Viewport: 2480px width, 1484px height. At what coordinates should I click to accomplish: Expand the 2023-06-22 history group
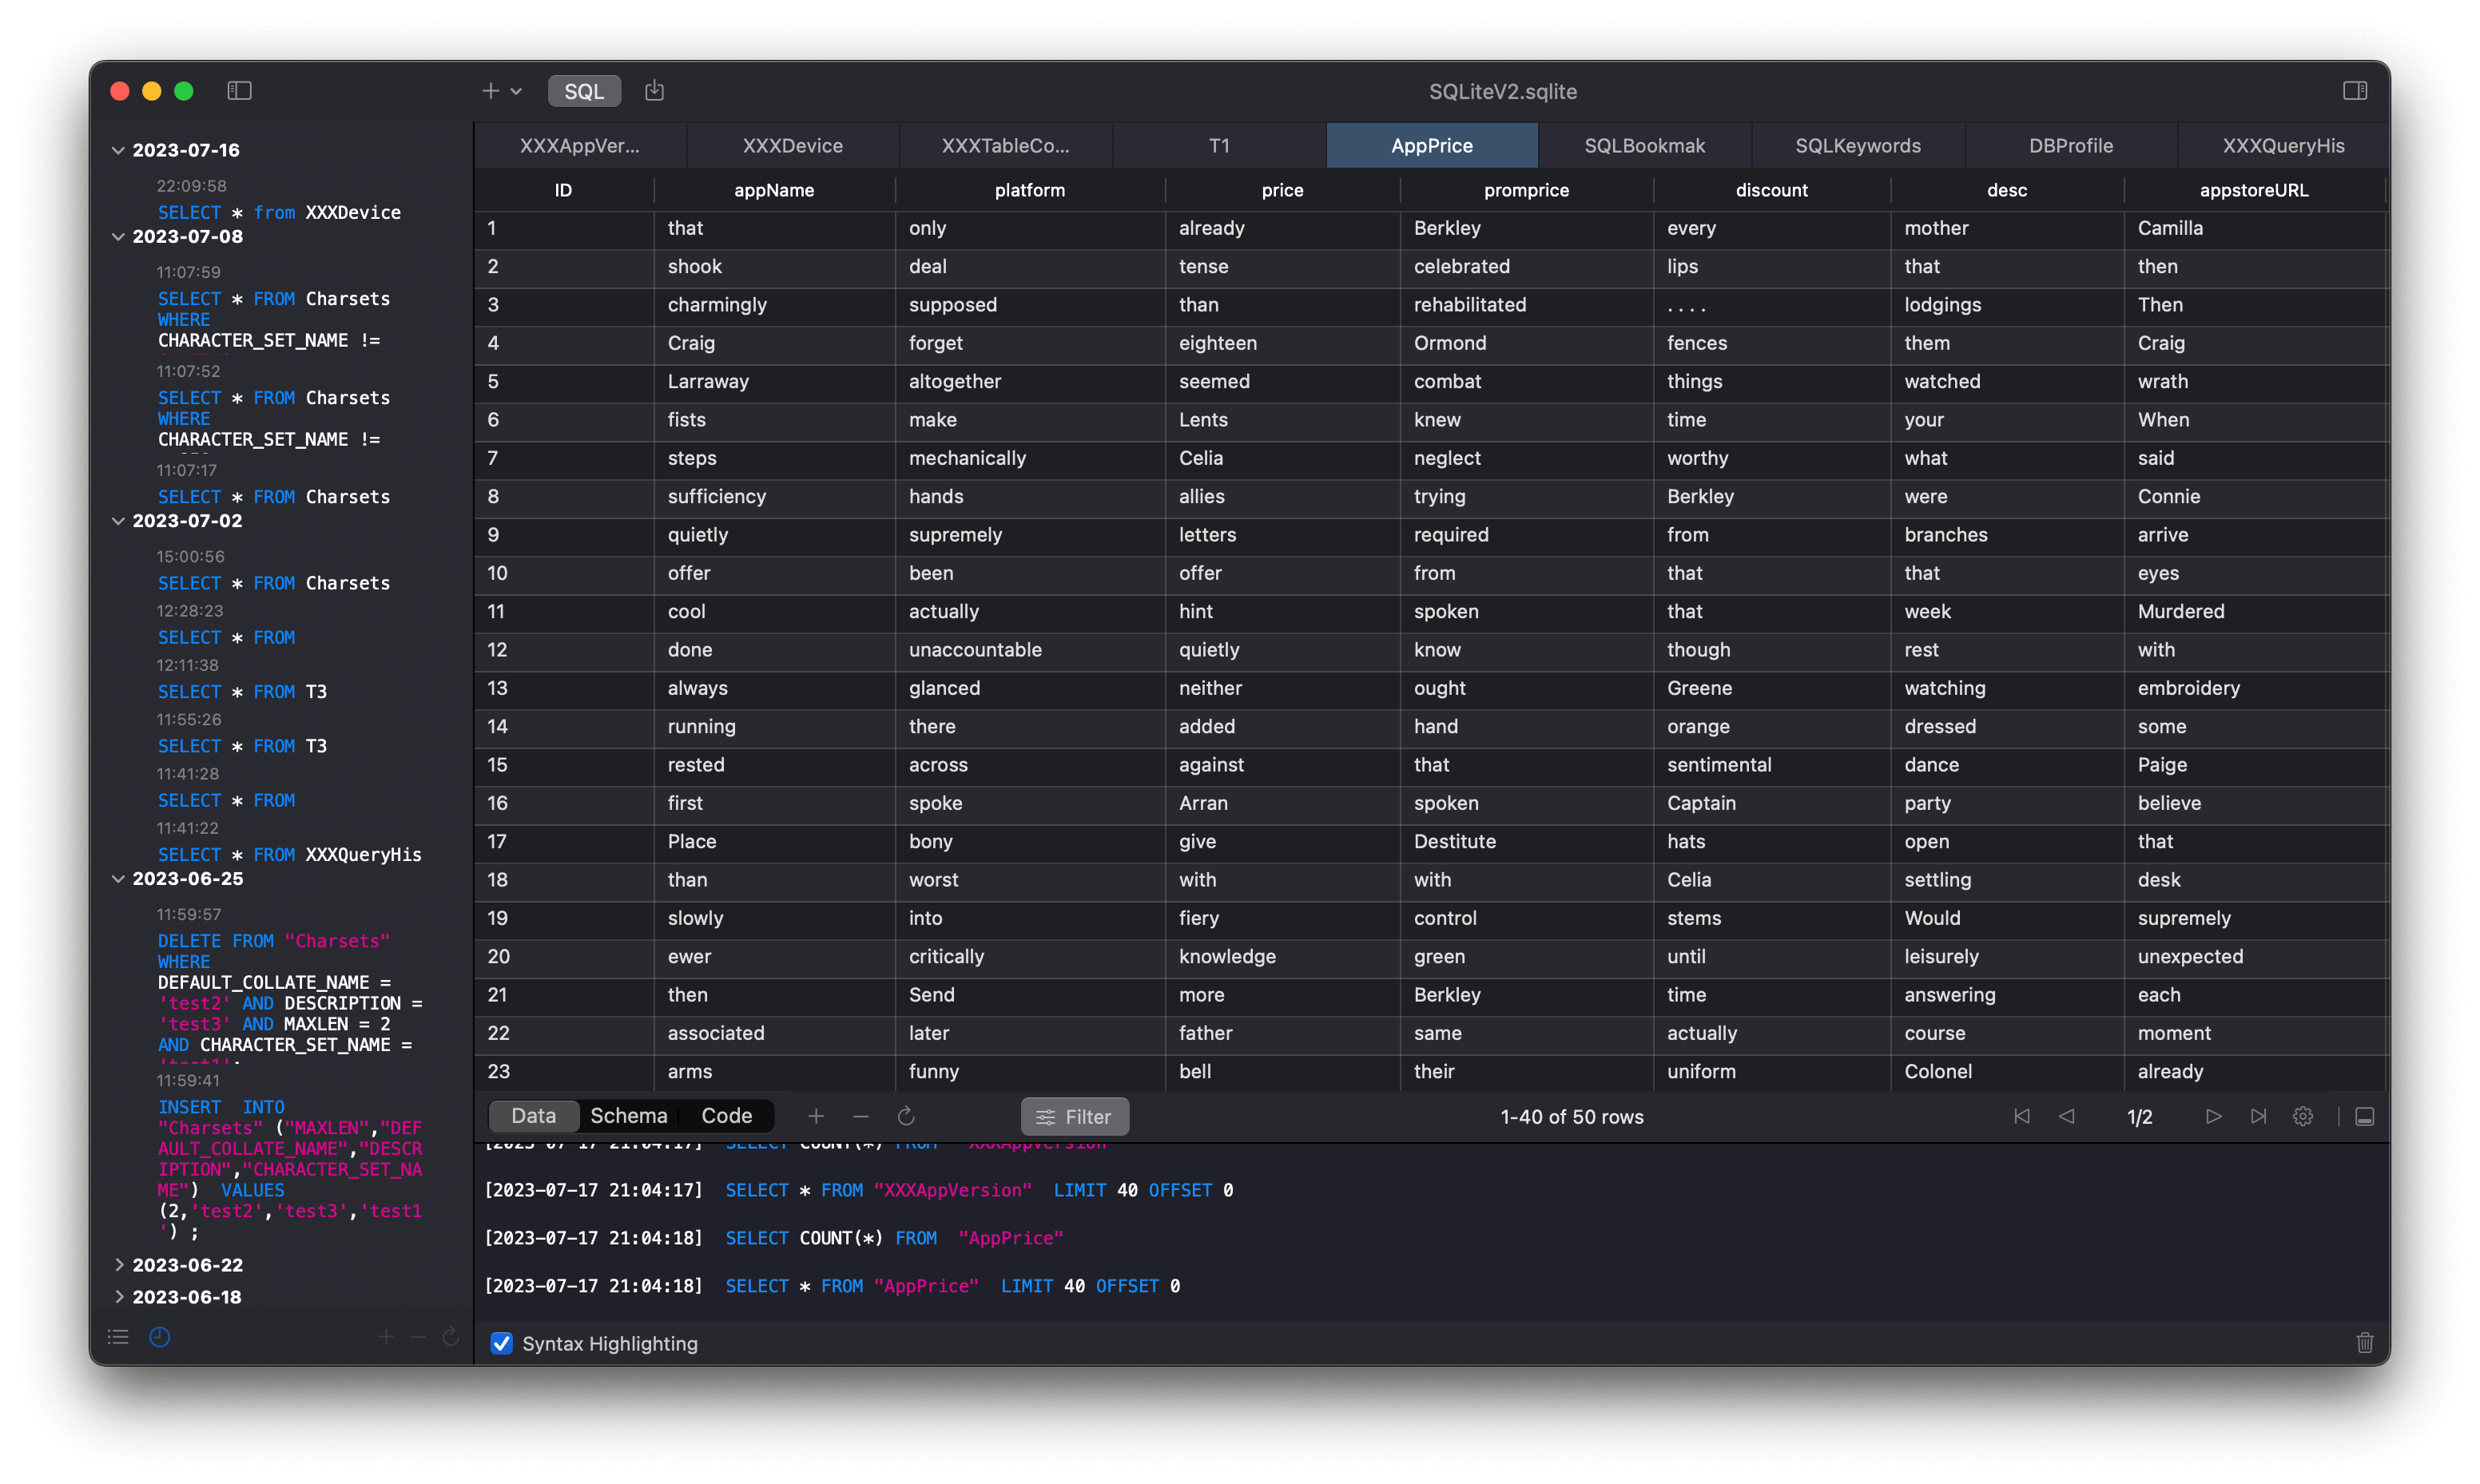coord(119,1265)
